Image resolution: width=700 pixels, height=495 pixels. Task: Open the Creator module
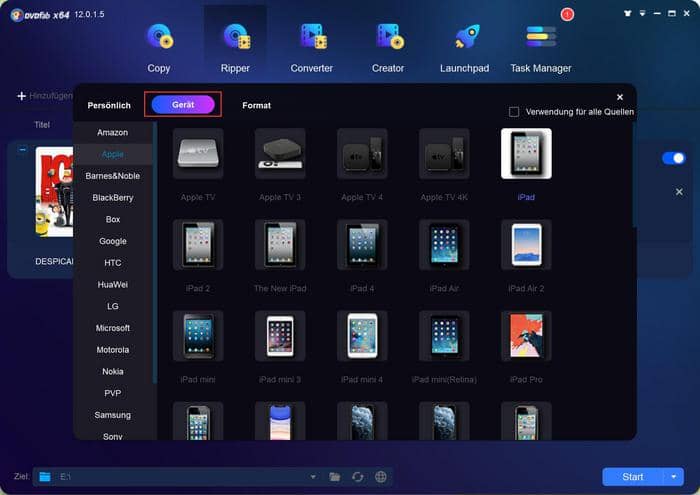(388, 49)
